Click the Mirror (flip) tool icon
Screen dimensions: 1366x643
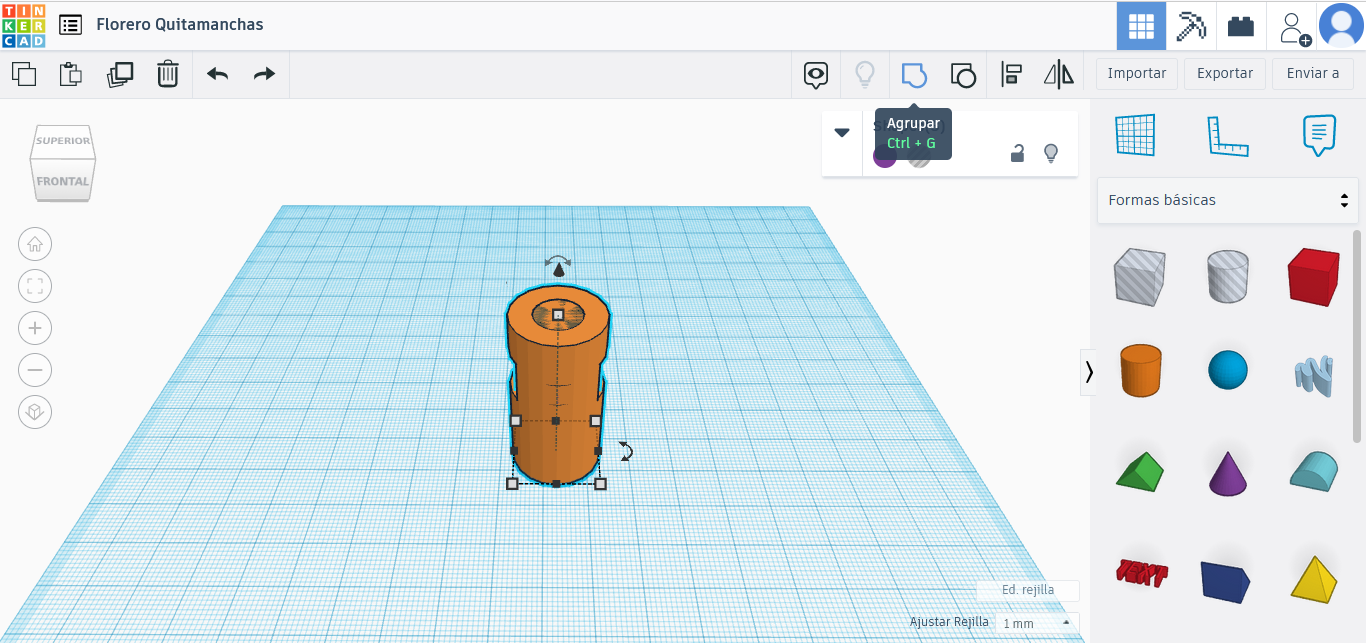[1058, 74]
